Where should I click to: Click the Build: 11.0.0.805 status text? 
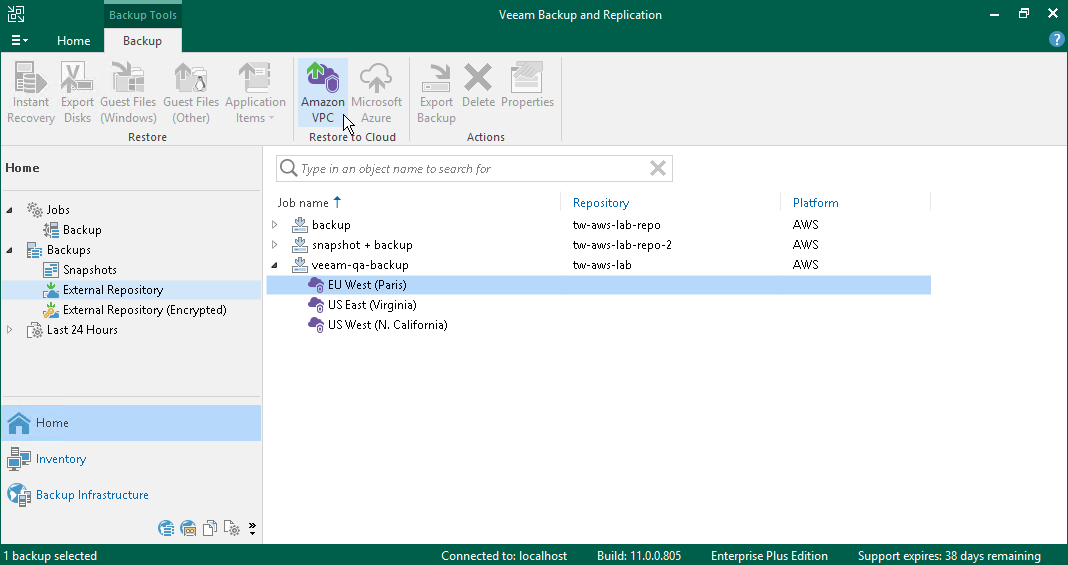pos(639,555)
